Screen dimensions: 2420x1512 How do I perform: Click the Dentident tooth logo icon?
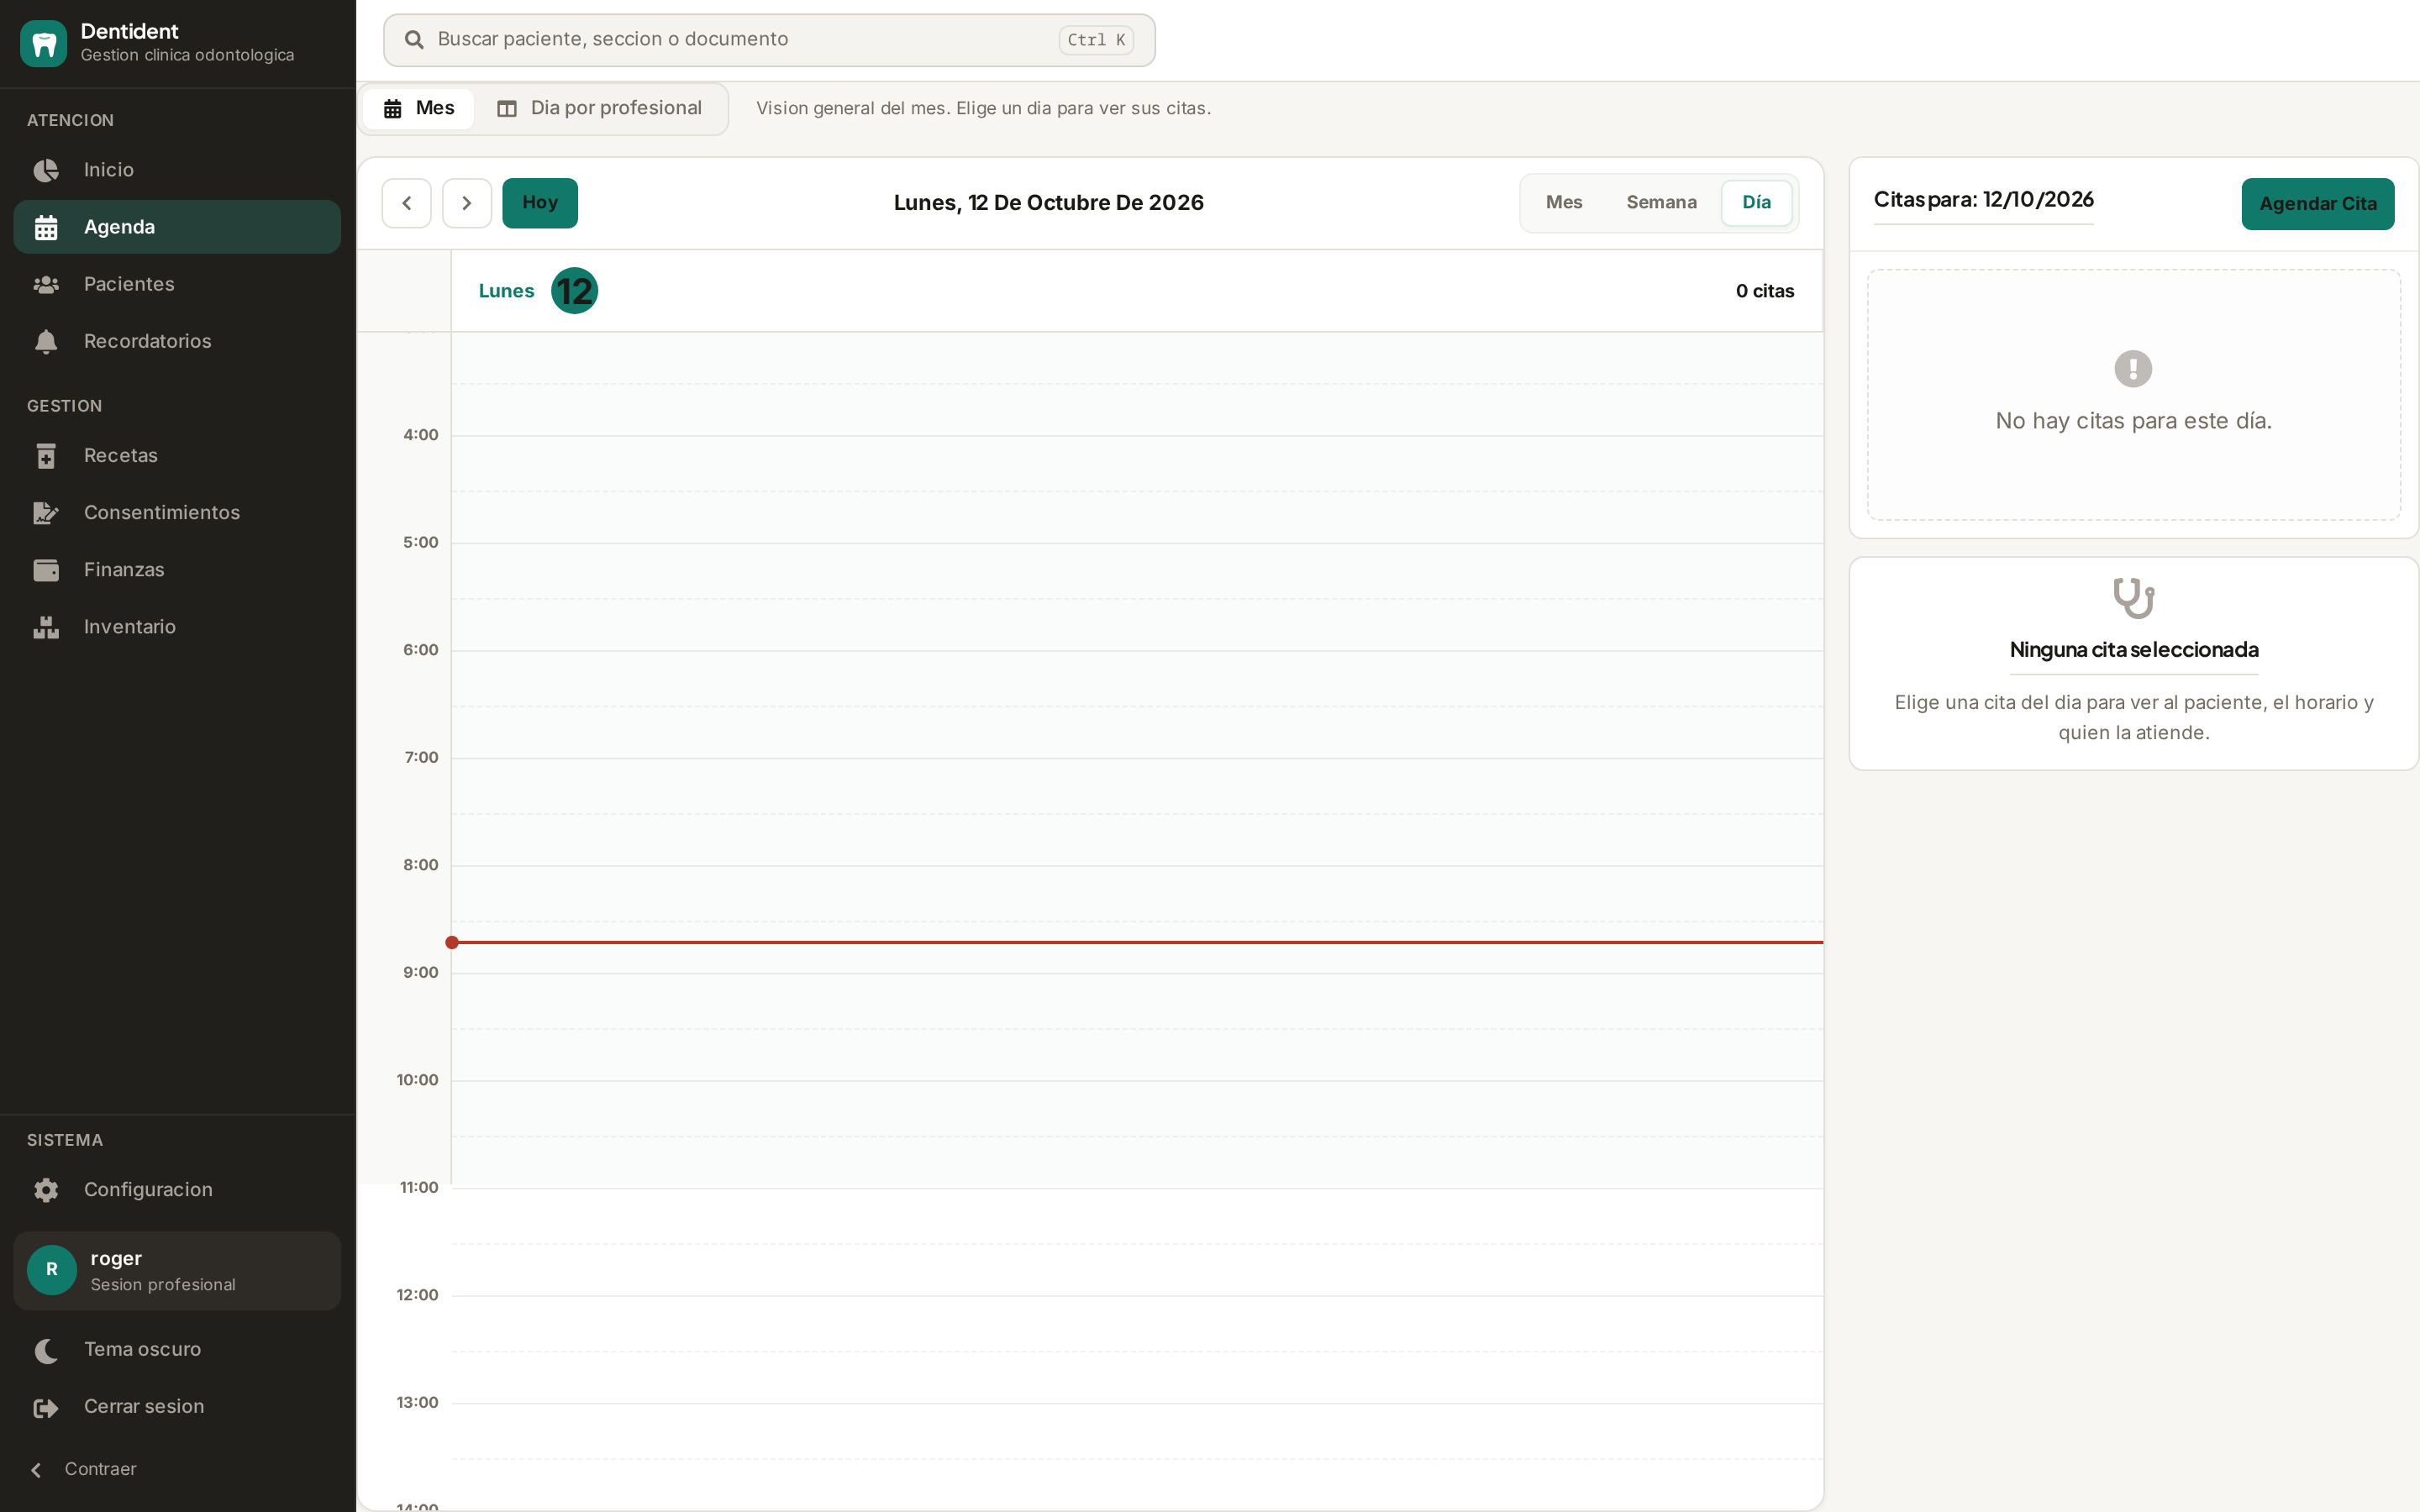coord(43,43)
